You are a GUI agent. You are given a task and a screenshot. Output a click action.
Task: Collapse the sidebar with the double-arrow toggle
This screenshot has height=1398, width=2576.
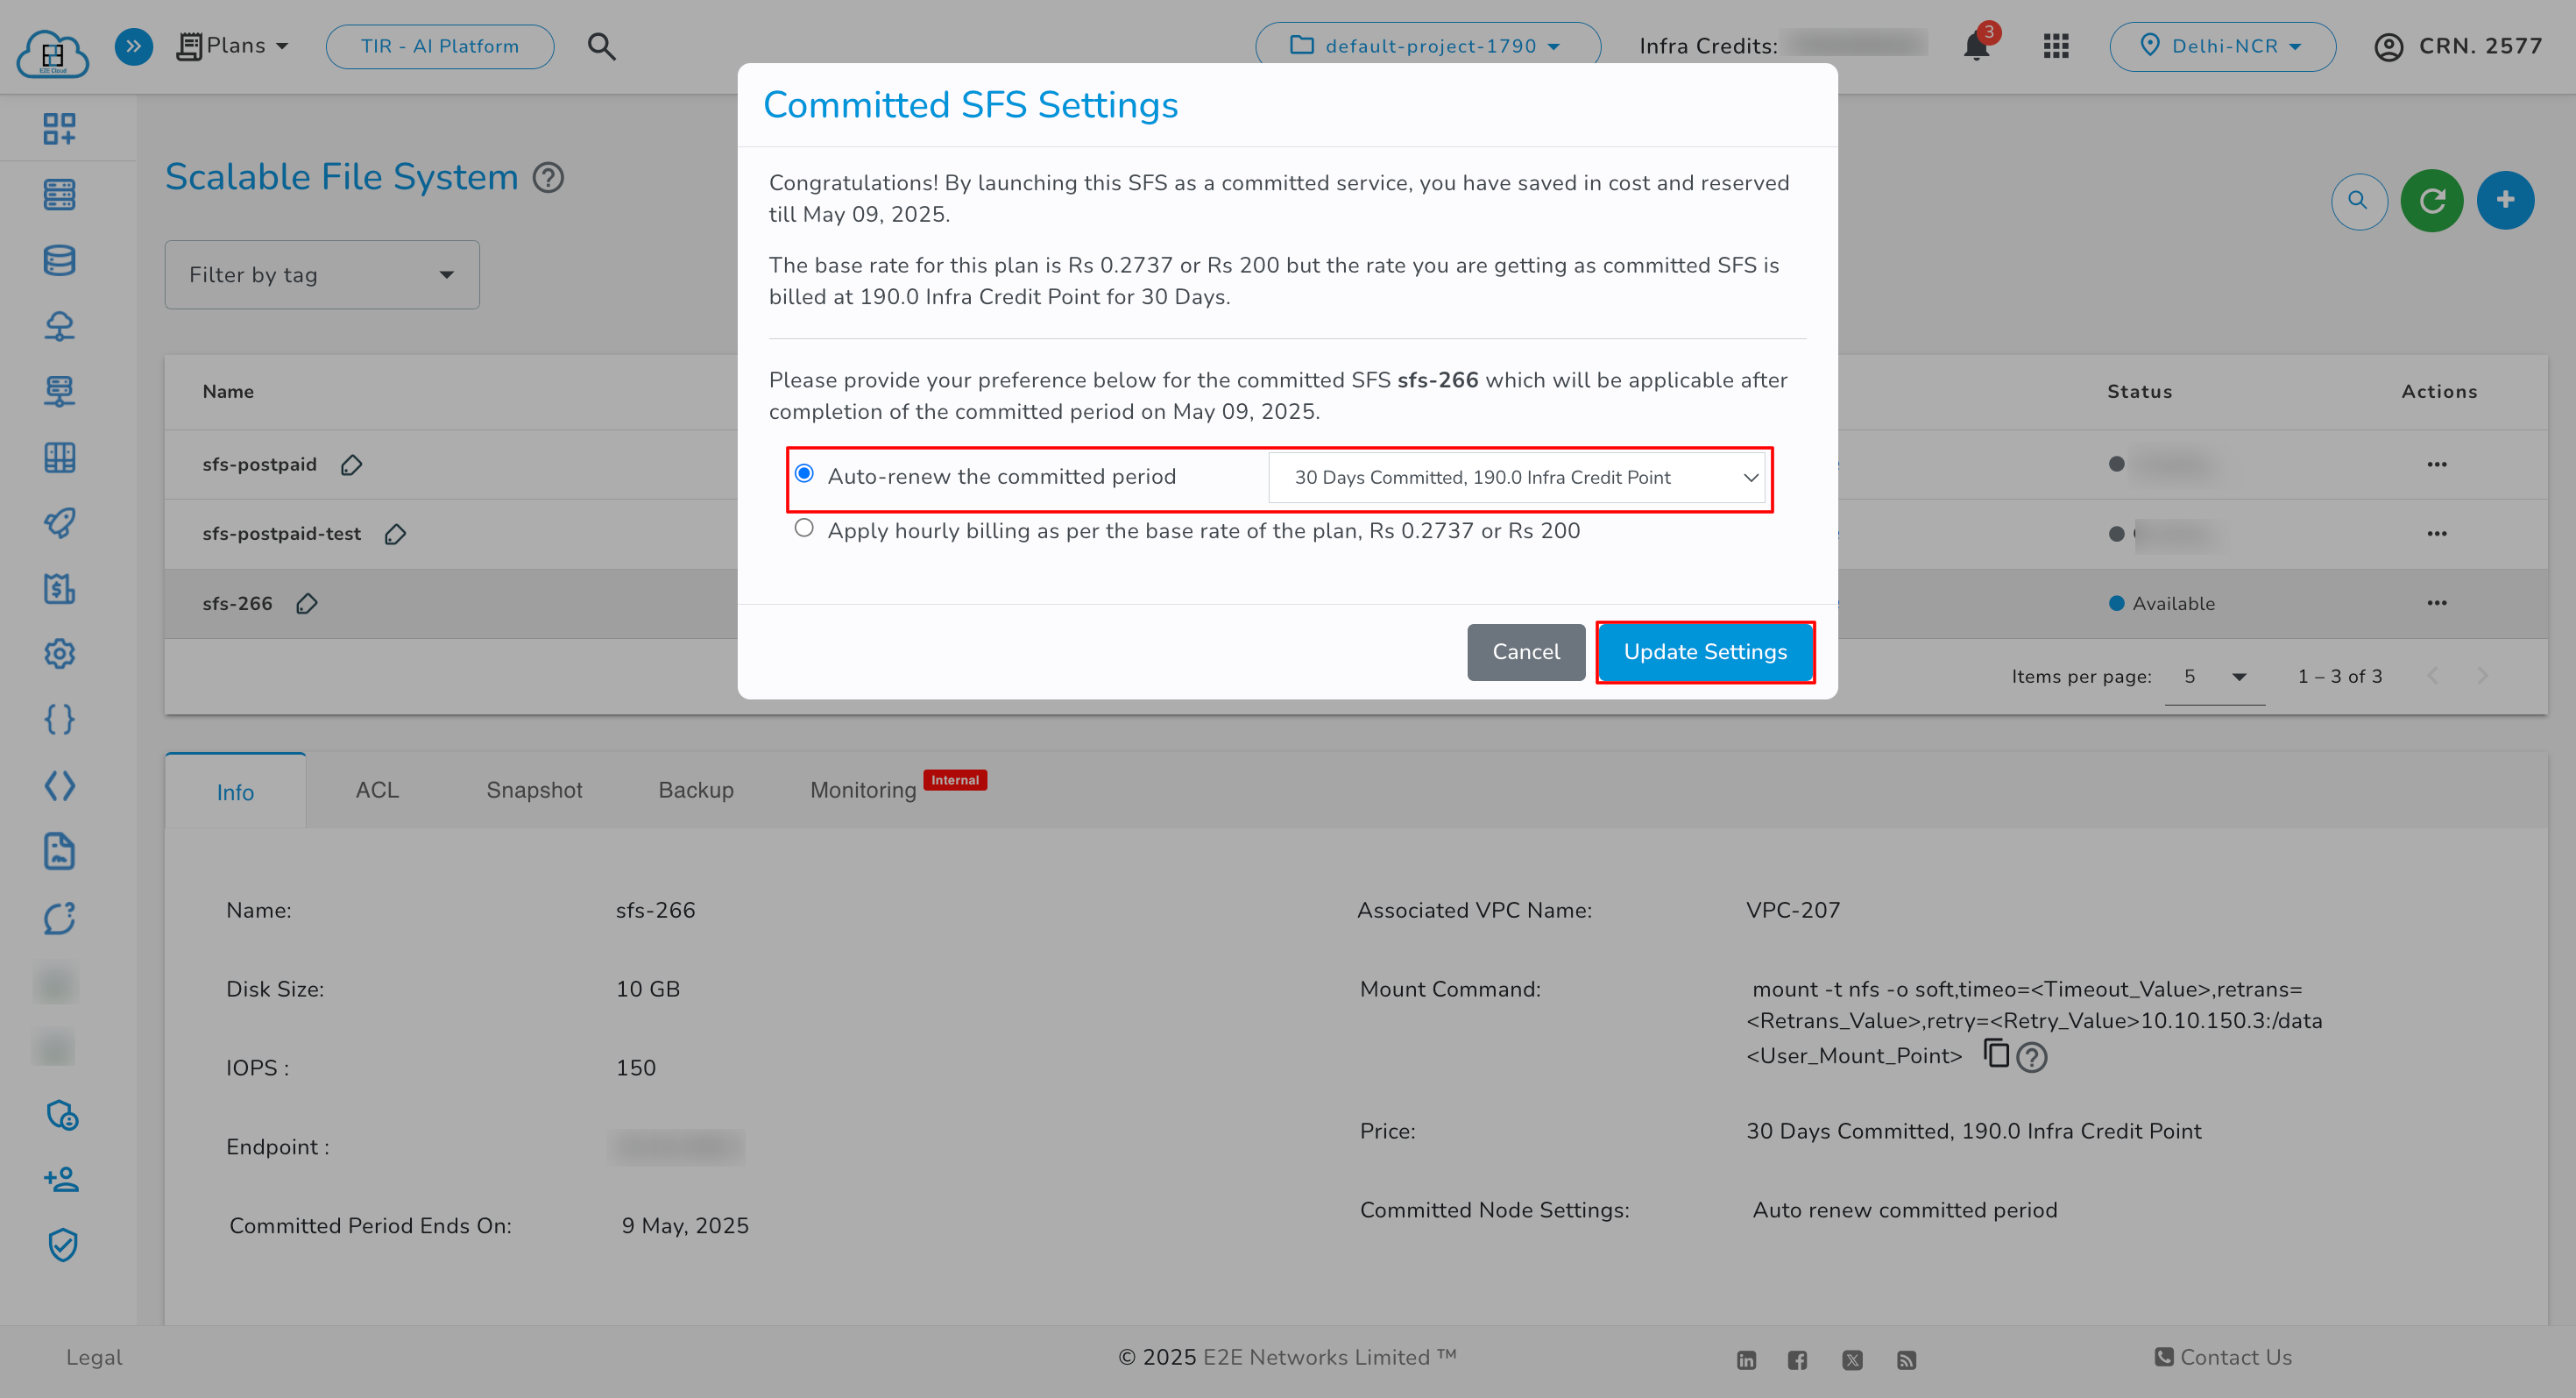(x=133, y=46)
